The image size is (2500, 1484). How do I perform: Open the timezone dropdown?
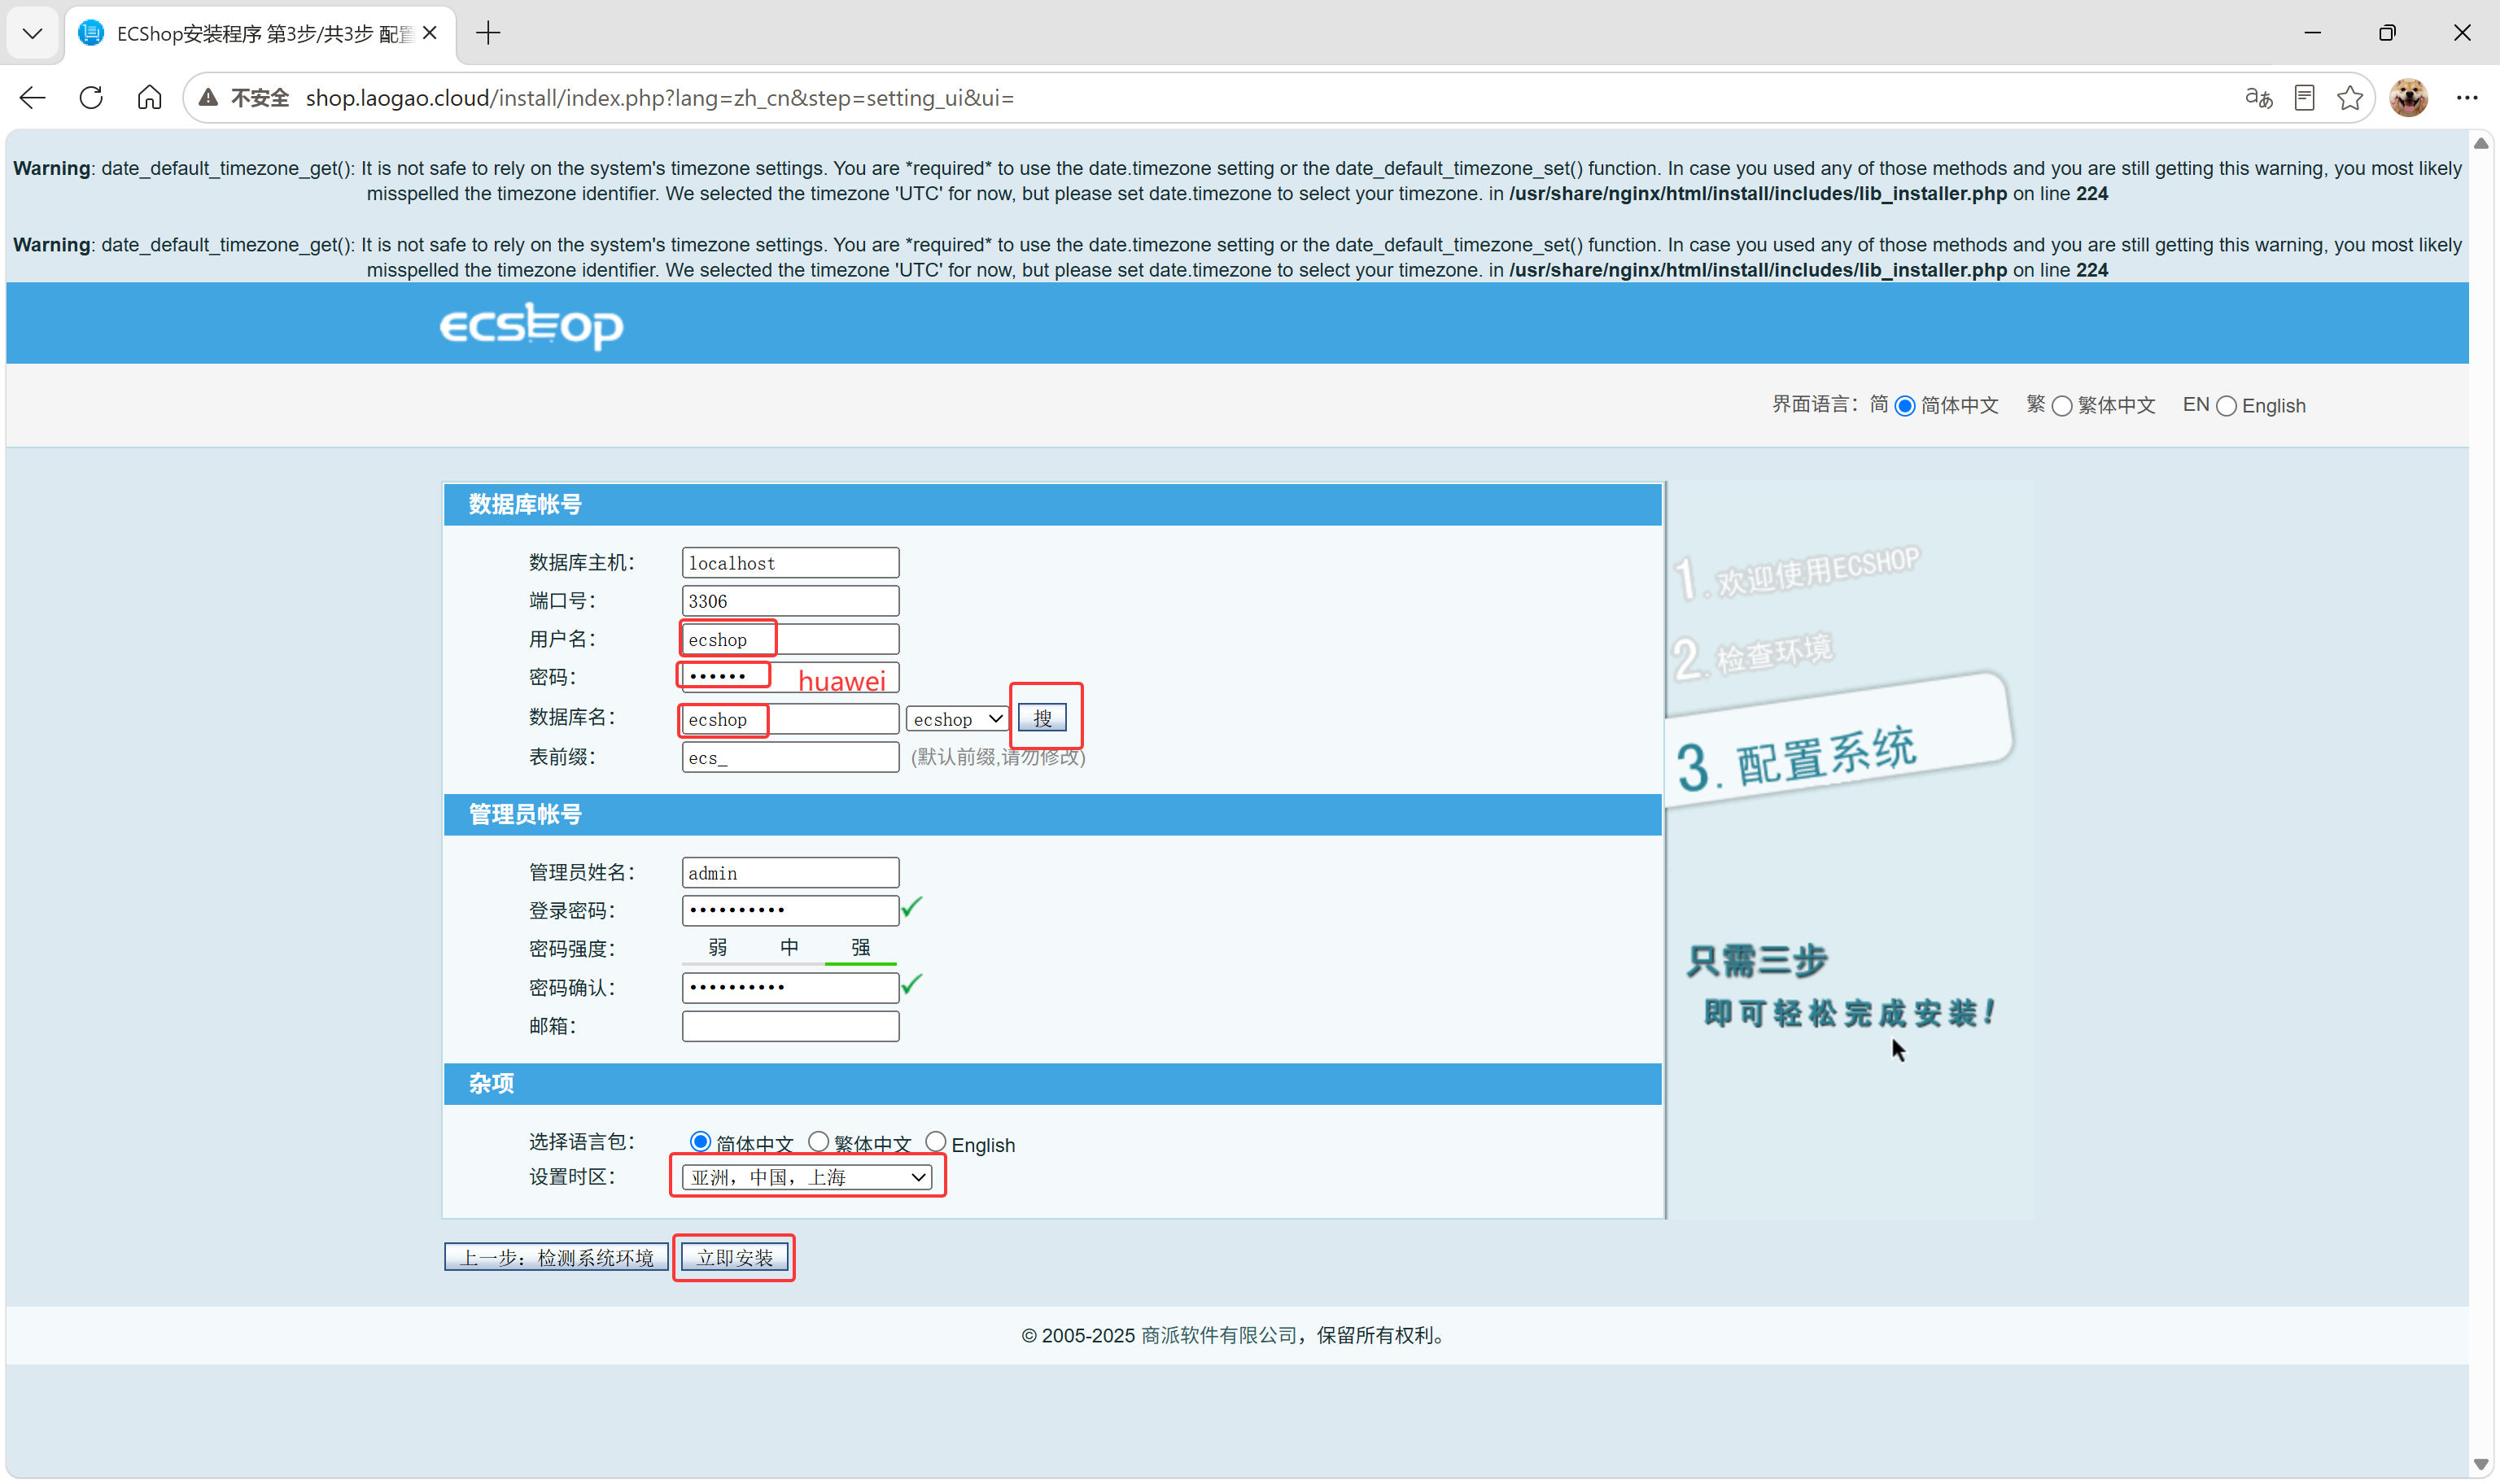807,1177
